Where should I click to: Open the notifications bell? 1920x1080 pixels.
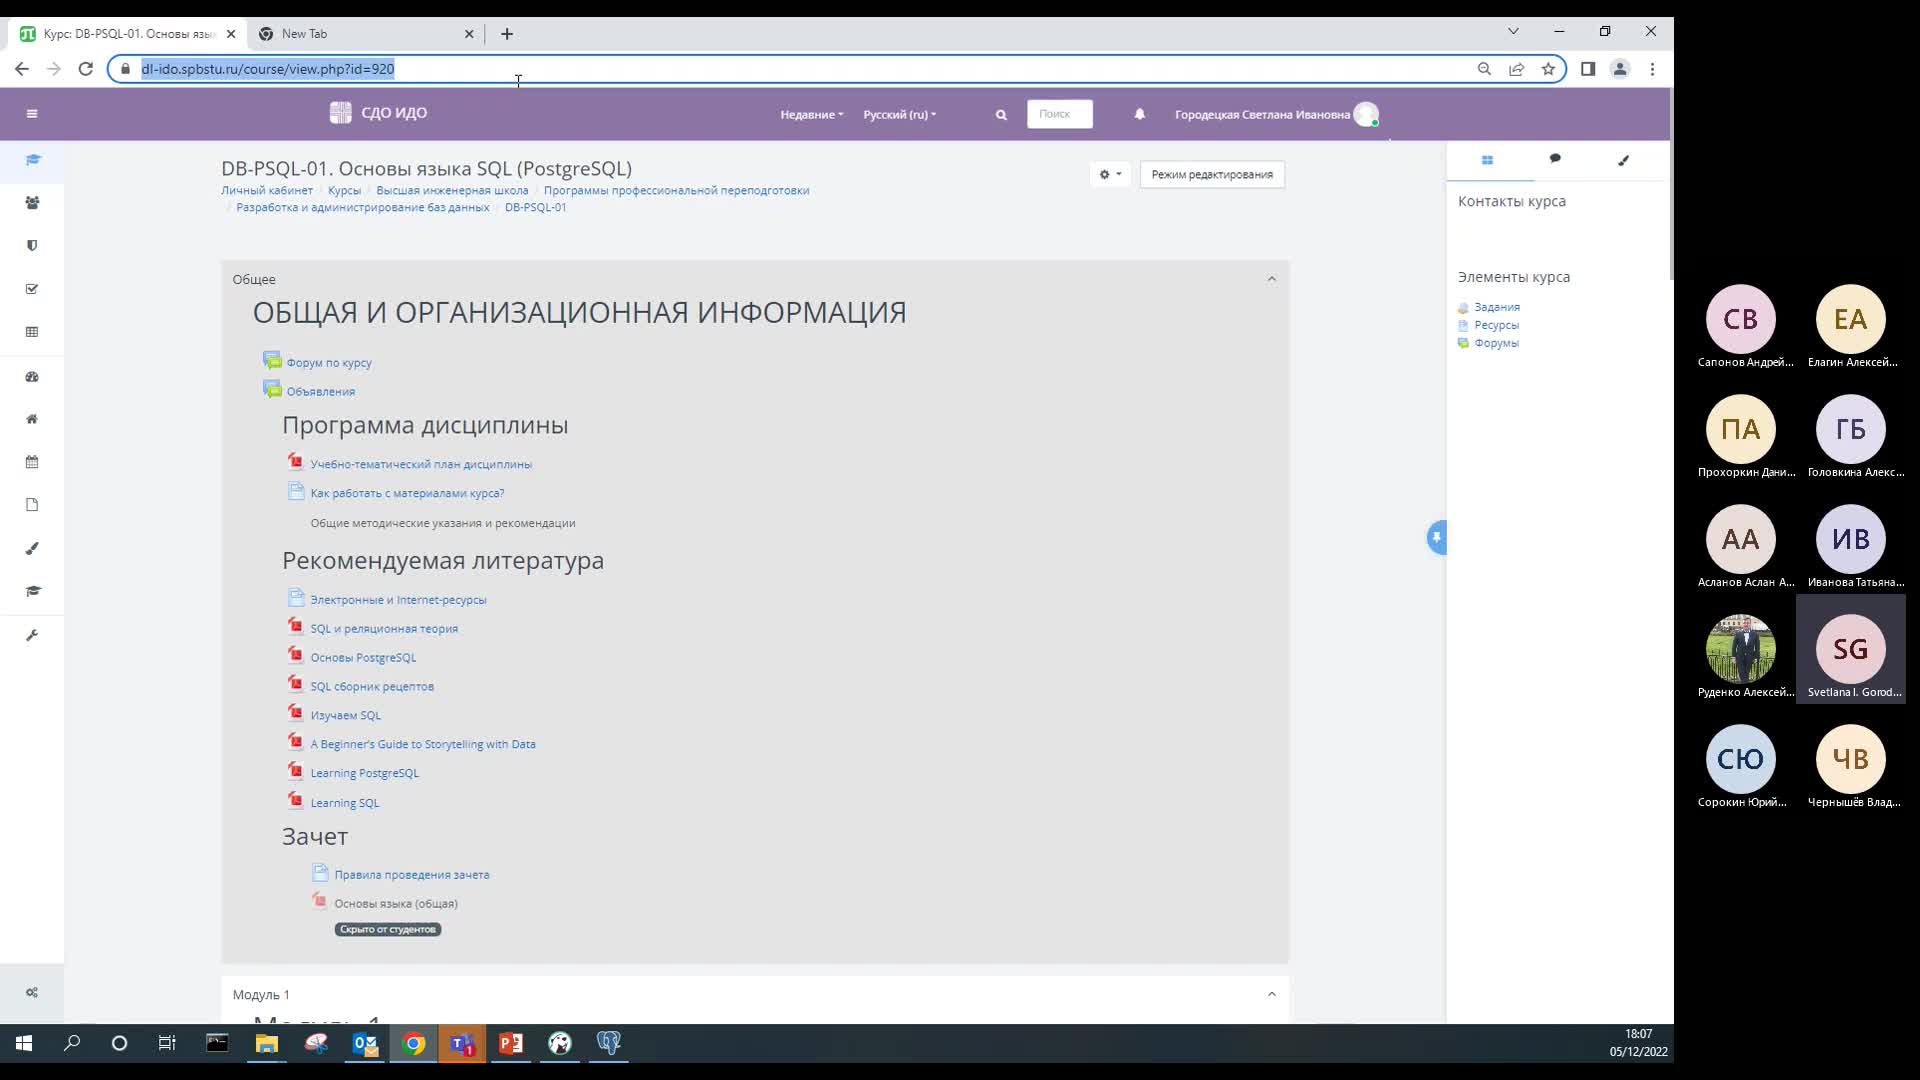[1139, 114]
